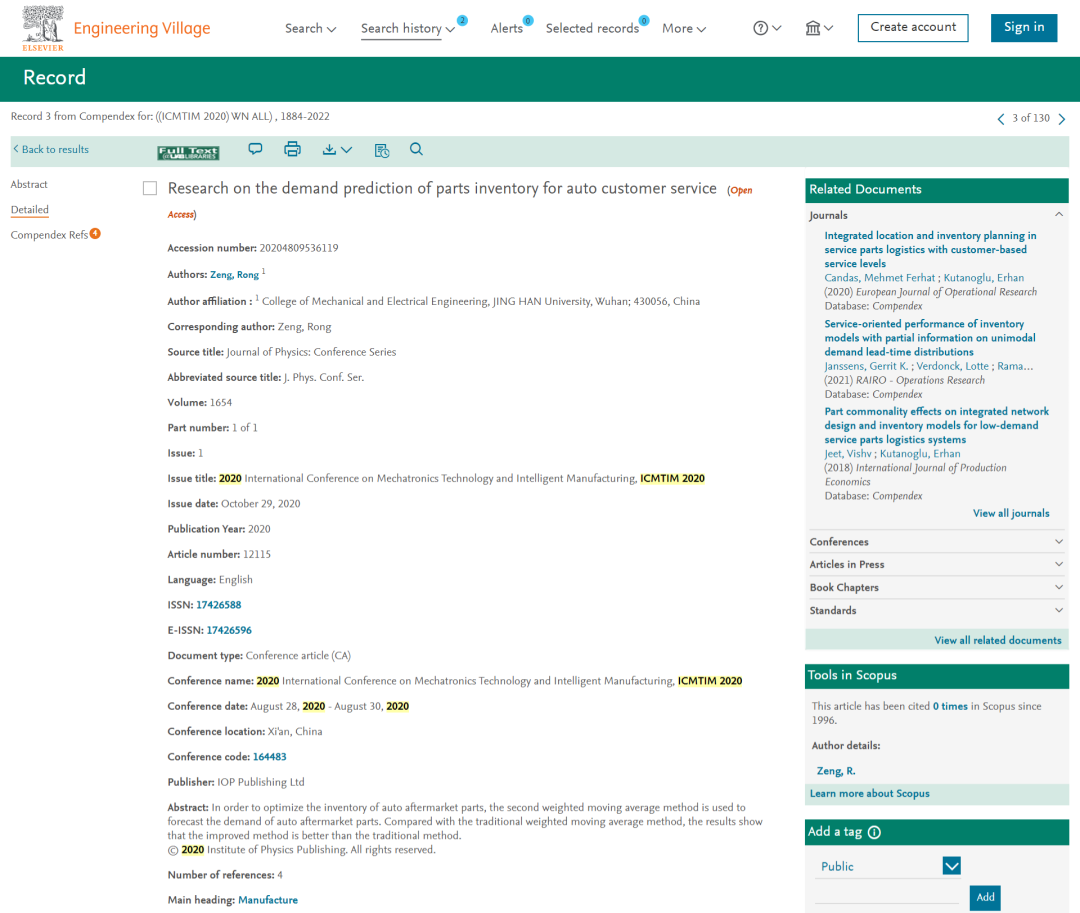This screenshot has height=913, width=1080.
Task: Click the tag name input field
Action: [886, 896]
